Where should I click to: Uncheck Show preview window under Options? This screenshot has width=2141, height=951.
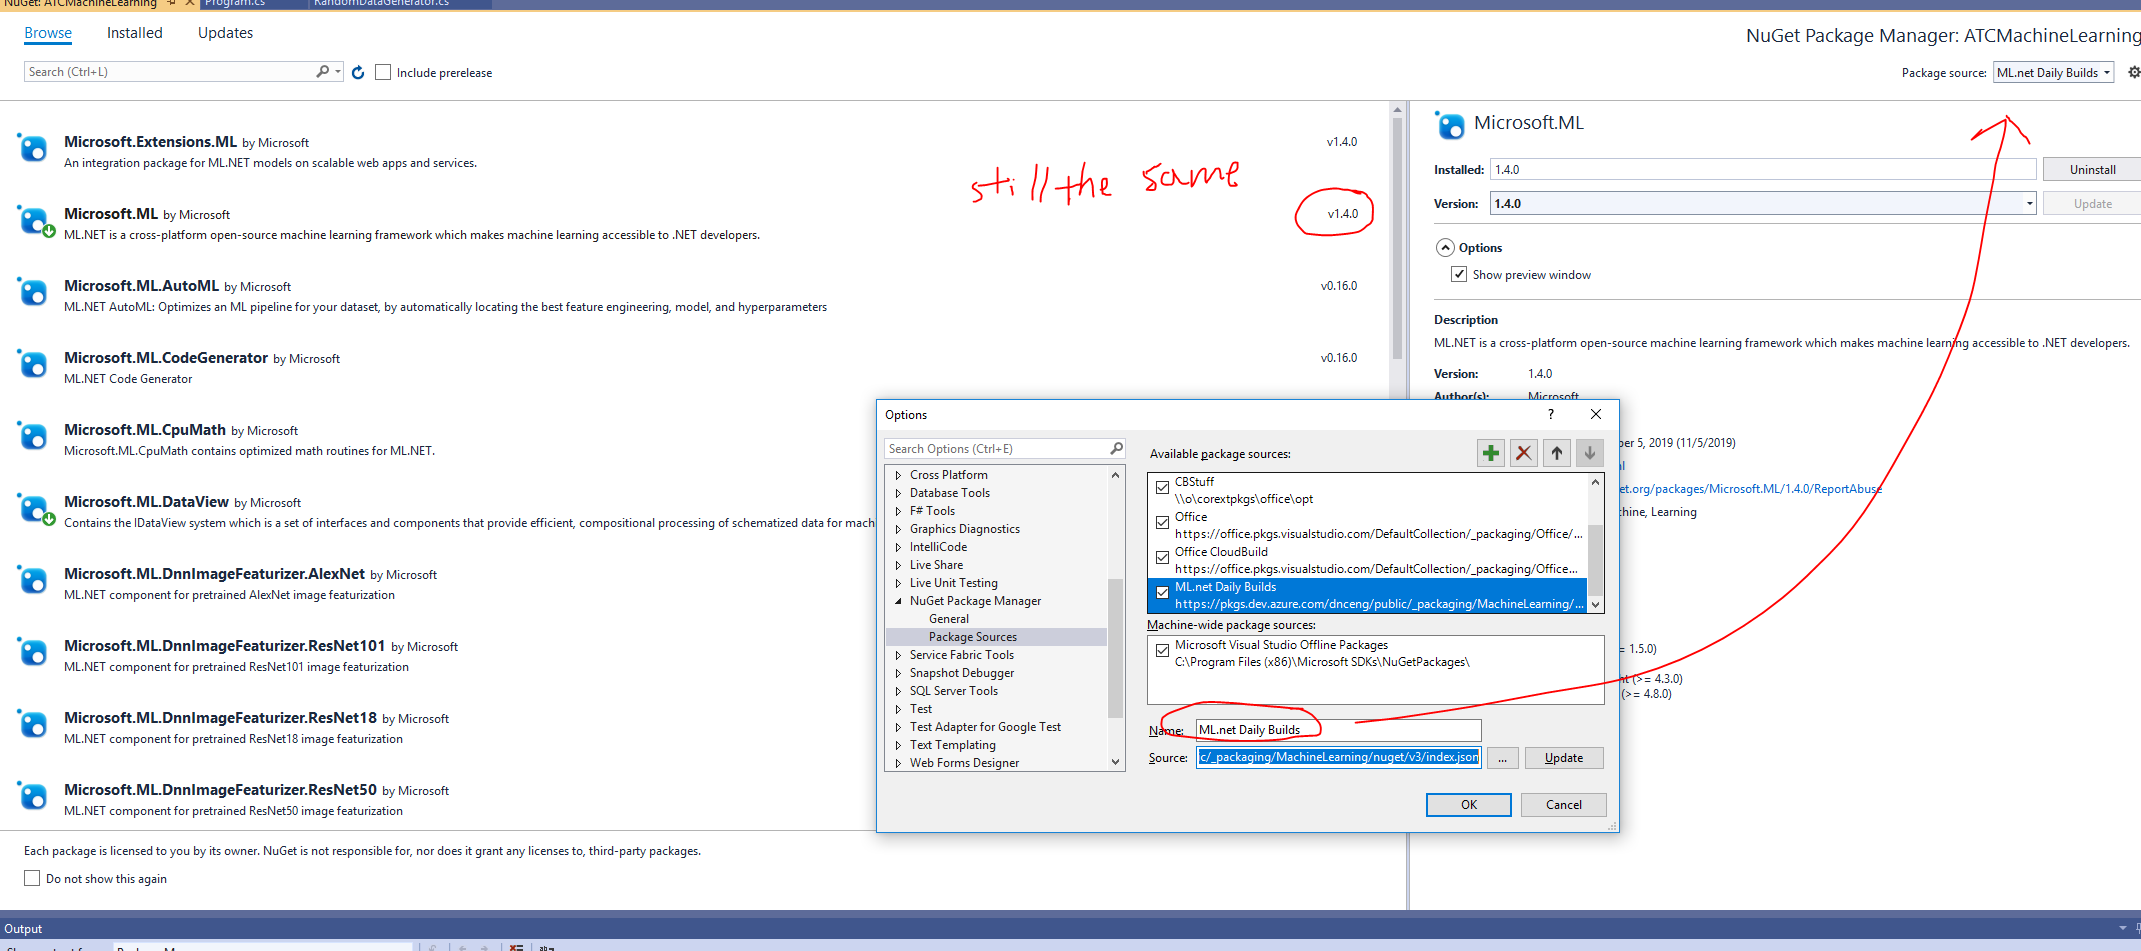tap(1459, 273)
